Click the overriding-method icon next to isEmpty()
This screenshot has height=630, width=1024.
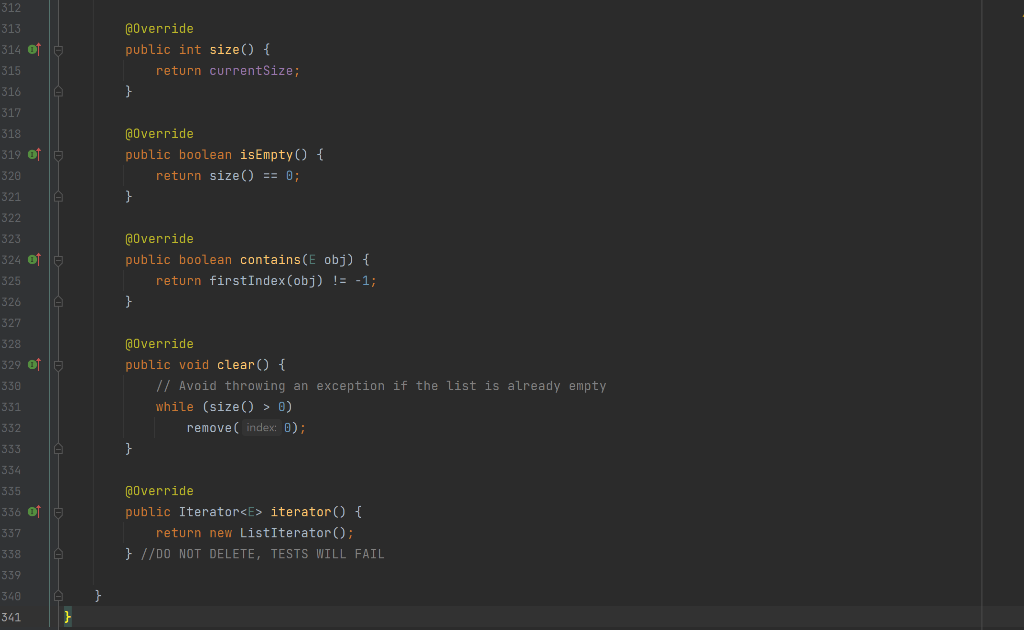point(33,154)
